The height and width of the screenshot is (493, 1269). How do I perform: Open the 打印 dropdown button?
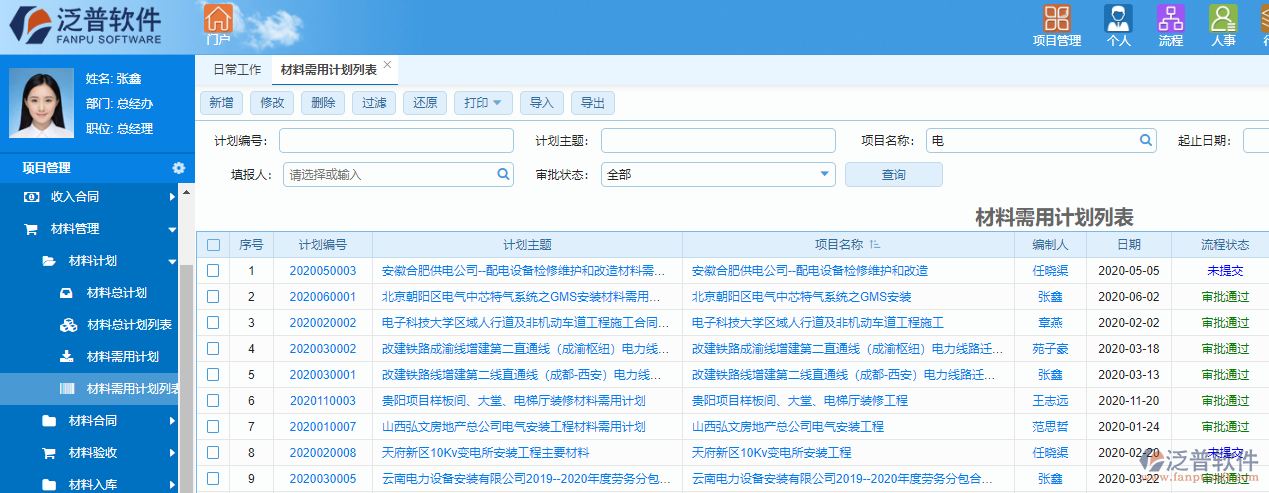(484, 103)
